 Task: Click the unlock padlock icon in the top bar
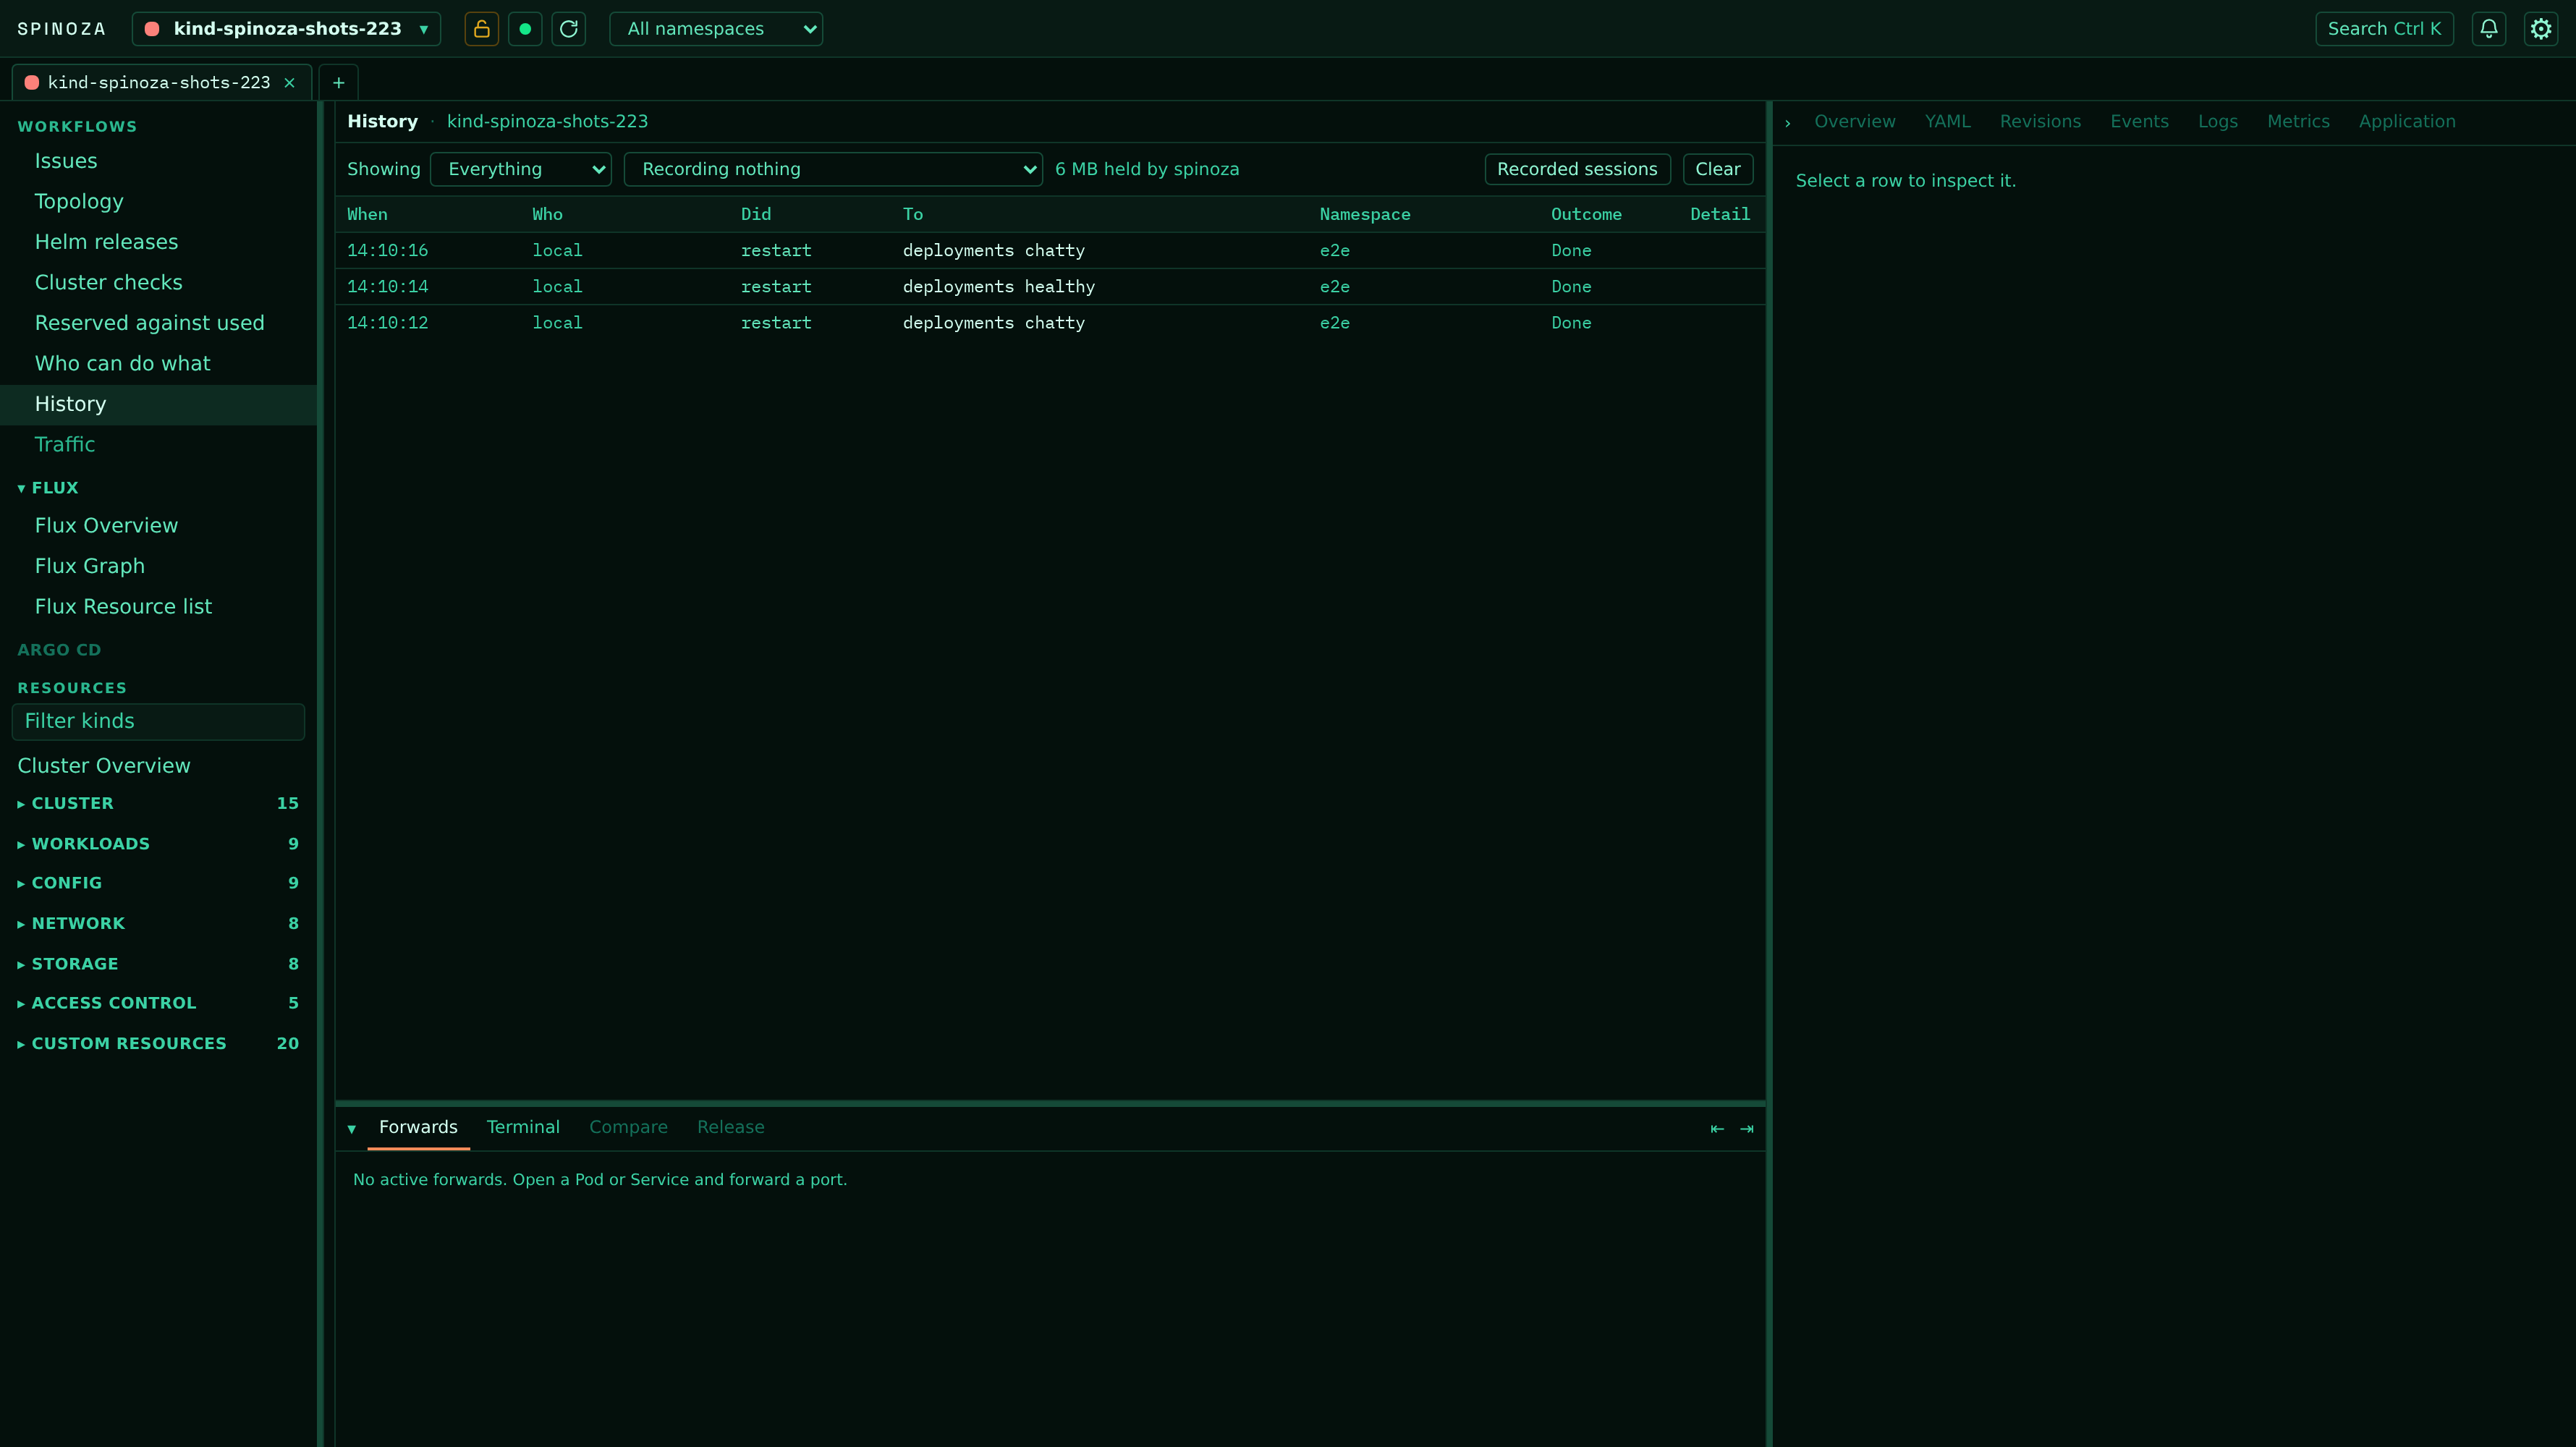pos(481,29)
